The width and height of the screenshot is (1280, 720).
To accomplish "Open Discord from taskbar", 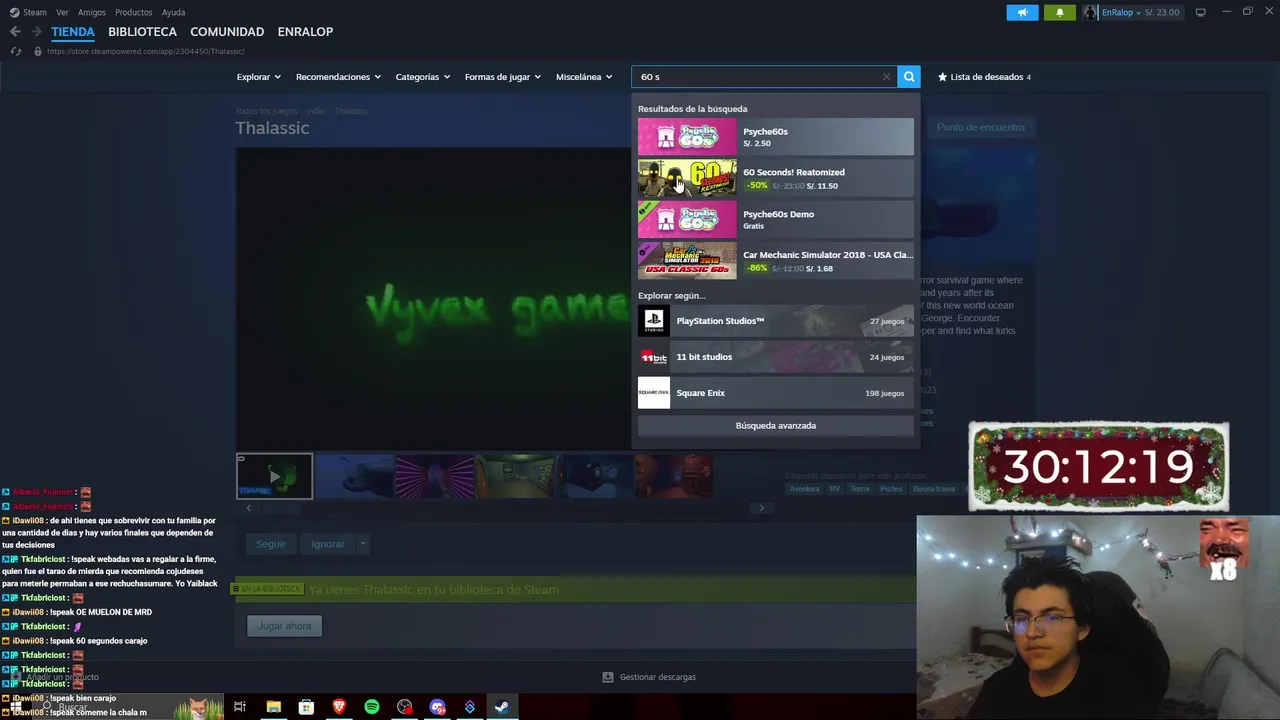I will [x=437, y=707].
